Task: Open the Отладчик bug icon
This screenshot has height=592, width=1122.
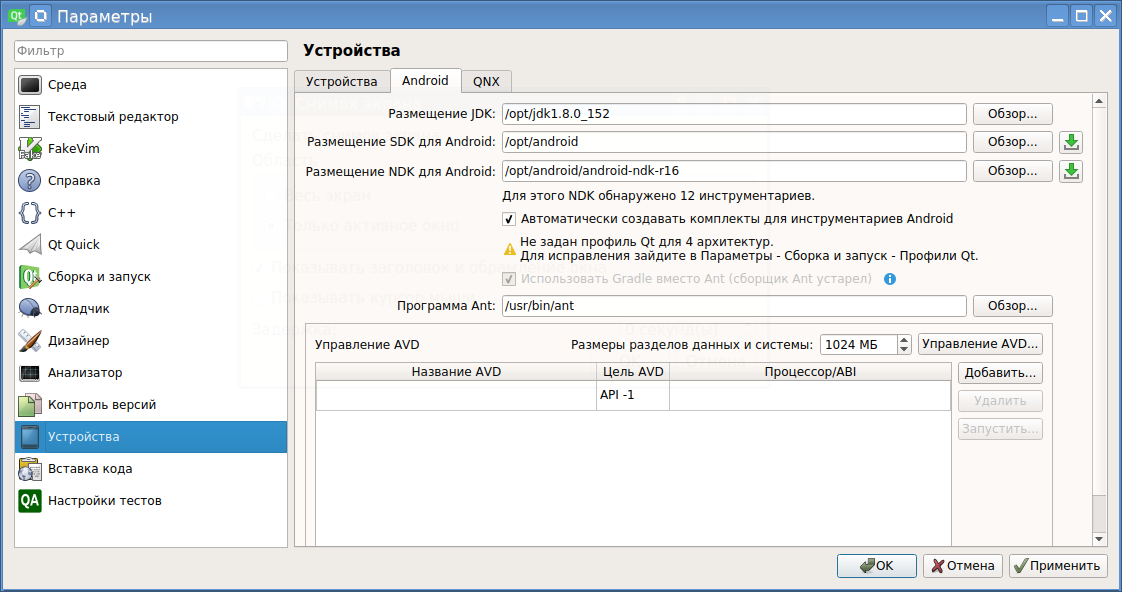Action: pyautogui.click(x=30, y=309)
